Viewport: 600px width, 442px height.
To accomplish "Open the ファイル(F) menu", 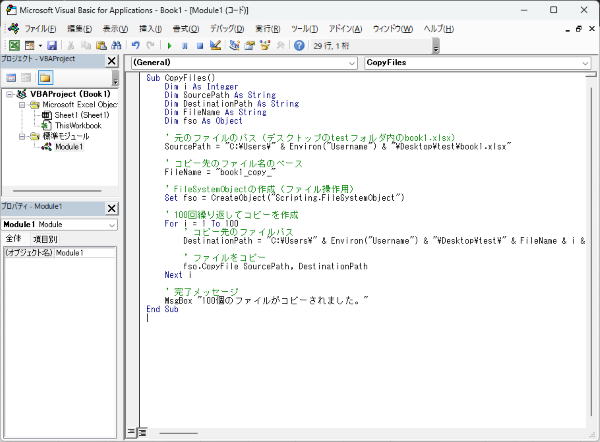I will 40,29.
